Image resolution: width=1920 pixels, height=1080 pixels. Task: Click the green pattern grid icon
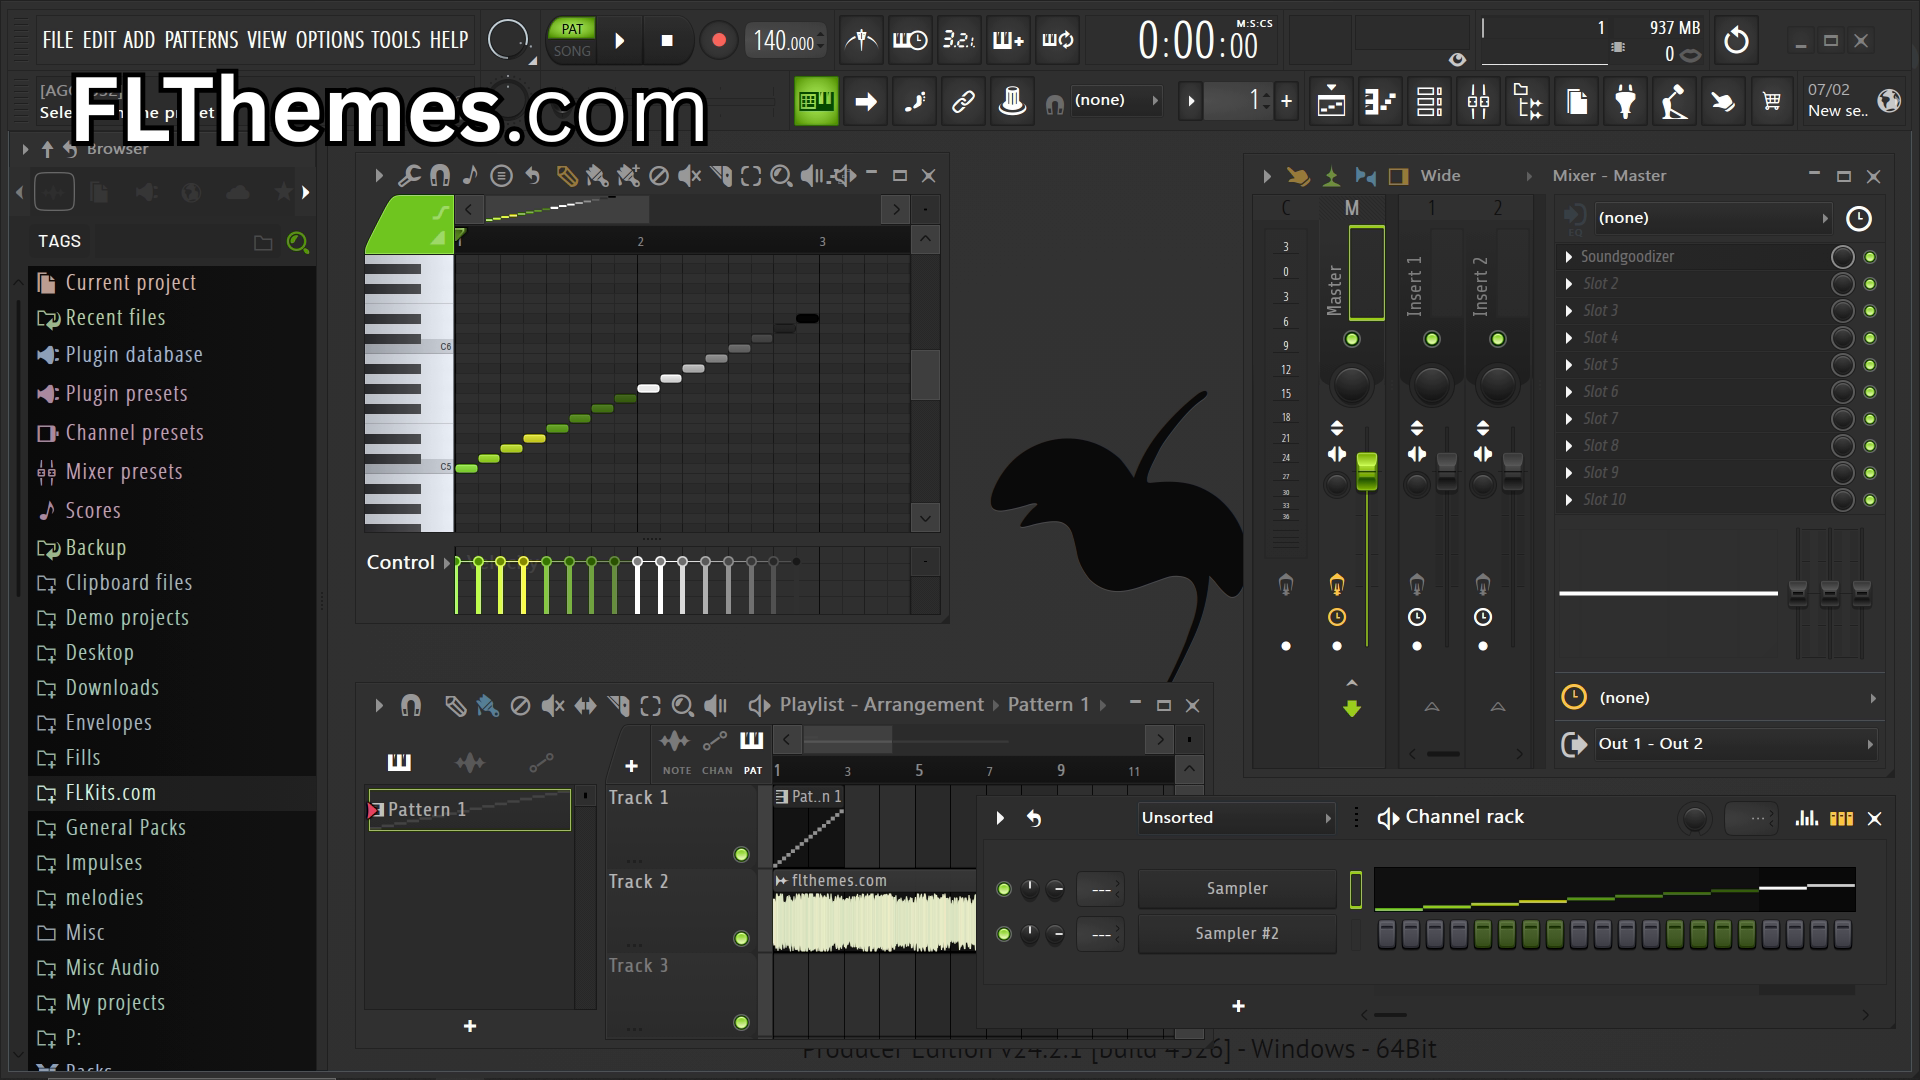pos(816,101)
